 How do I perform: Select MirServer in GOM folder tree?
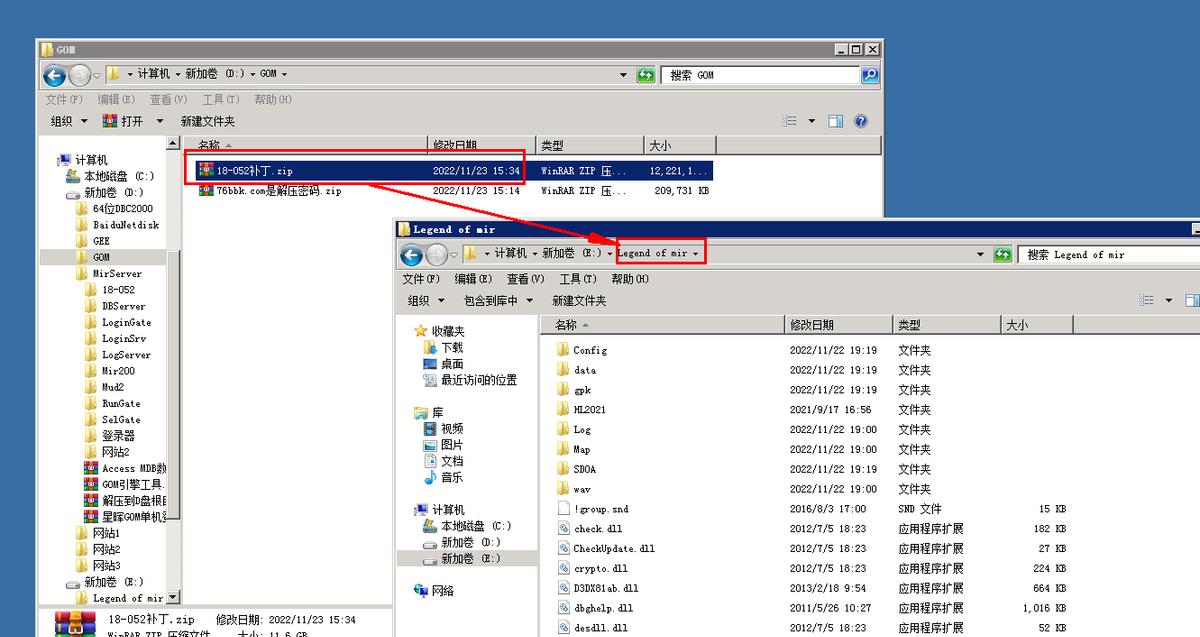pos(109,273)
